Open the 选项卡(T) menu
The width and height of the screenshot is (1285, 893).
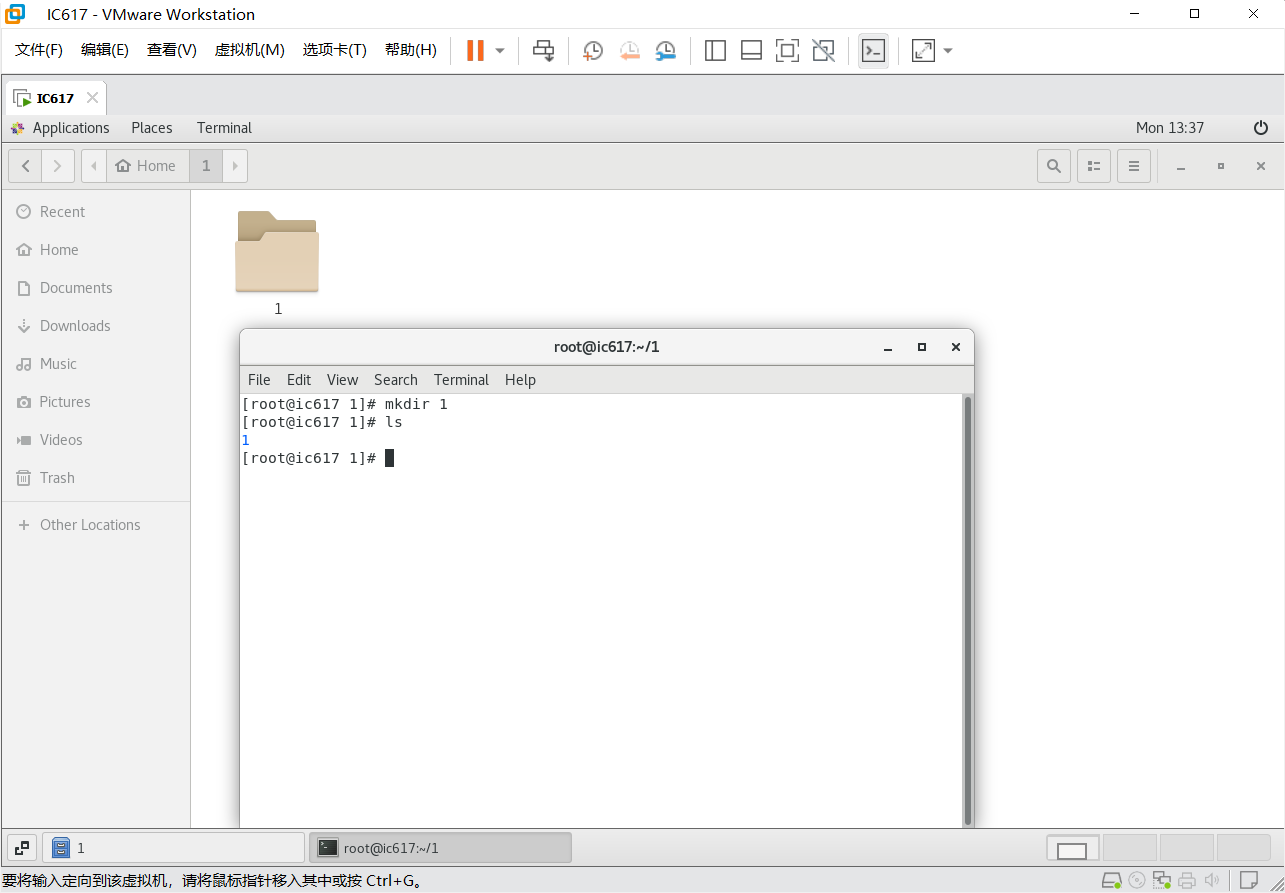point(335,50)
